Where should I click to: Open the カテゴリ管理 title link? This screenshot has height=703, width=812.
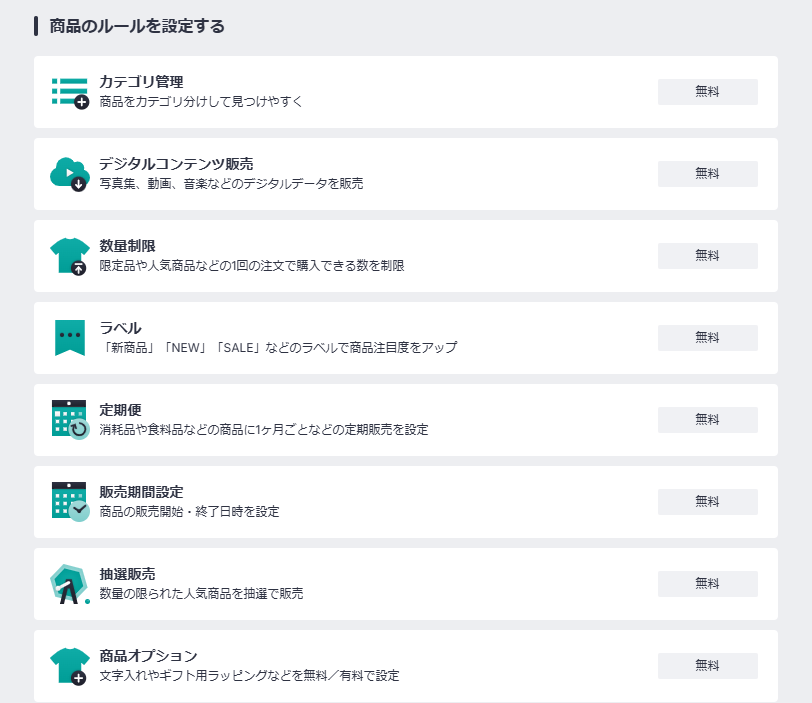point(141,82)
